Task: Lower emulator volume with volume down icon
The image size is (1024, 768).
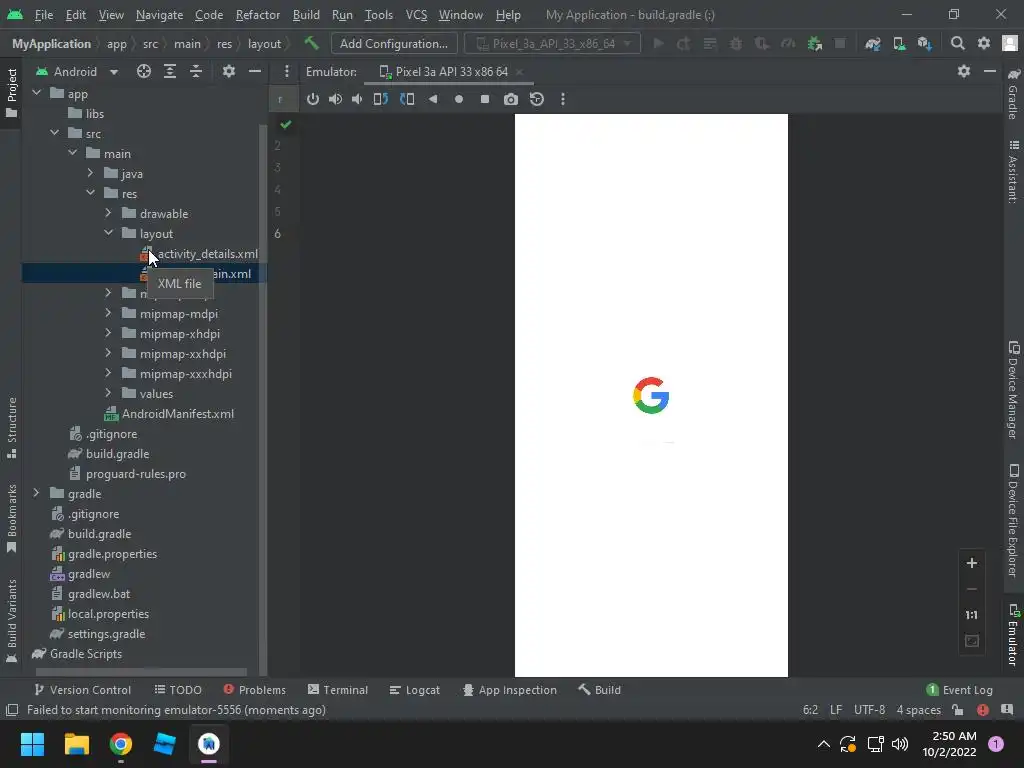Action: (357, 99)
